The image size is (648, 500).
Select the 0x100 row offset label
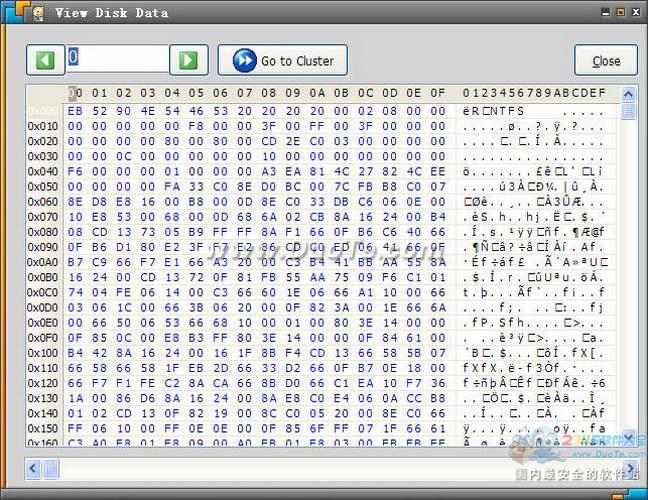pyautogui.click(x=43, y=353)
